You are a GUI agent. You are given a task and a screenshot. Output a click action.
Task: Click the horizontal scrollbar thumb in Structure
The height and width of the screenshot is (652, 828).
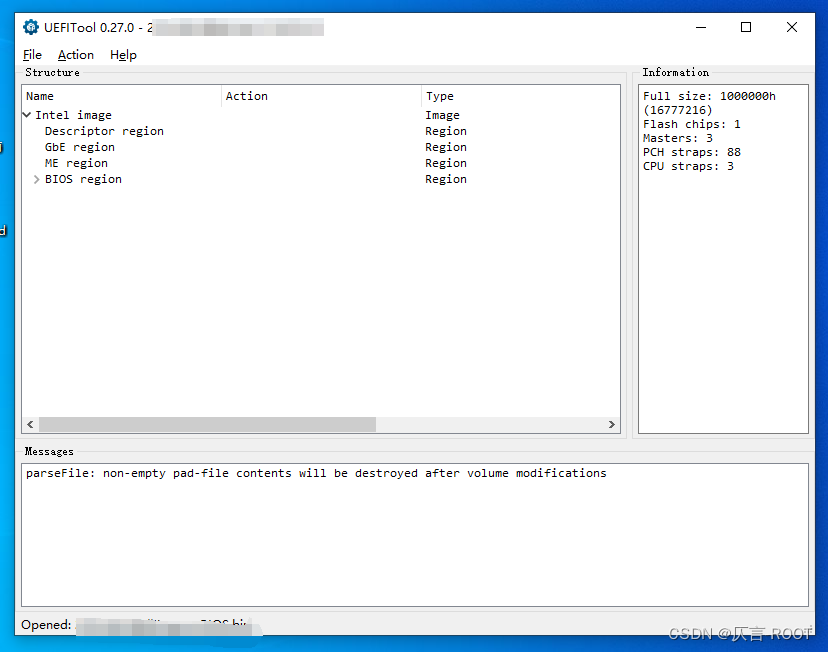pyautogui.click(x=208, y=424)
